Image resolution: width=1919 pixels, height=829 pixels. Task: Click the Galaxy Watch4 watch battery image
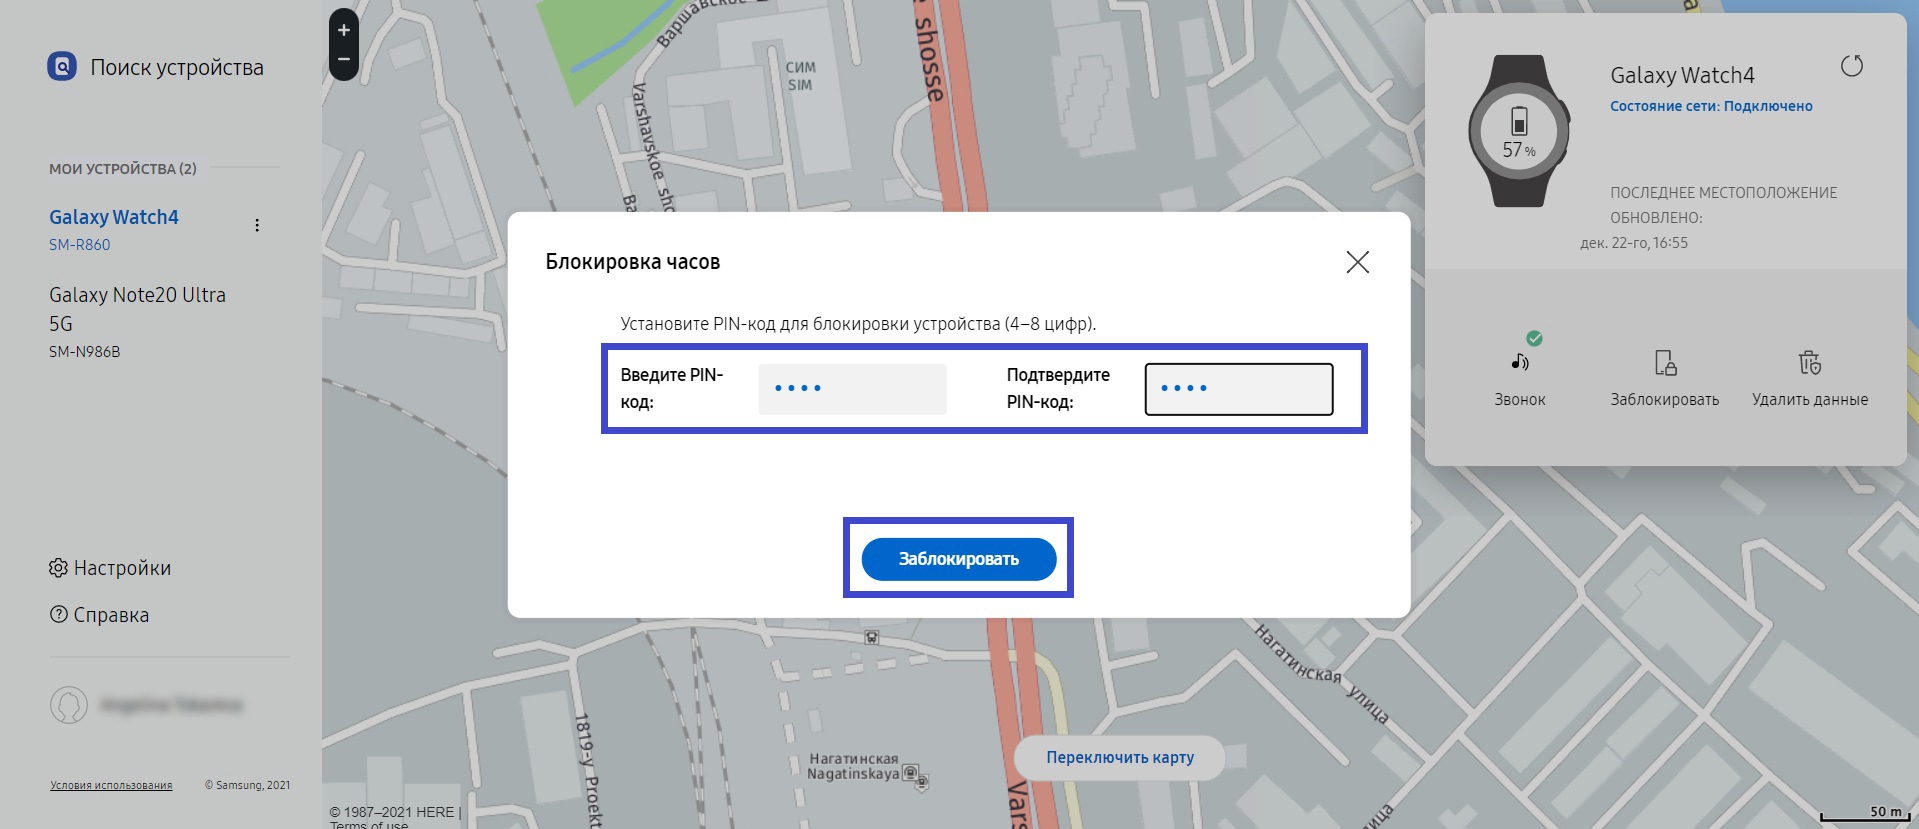coord(1519,131)
